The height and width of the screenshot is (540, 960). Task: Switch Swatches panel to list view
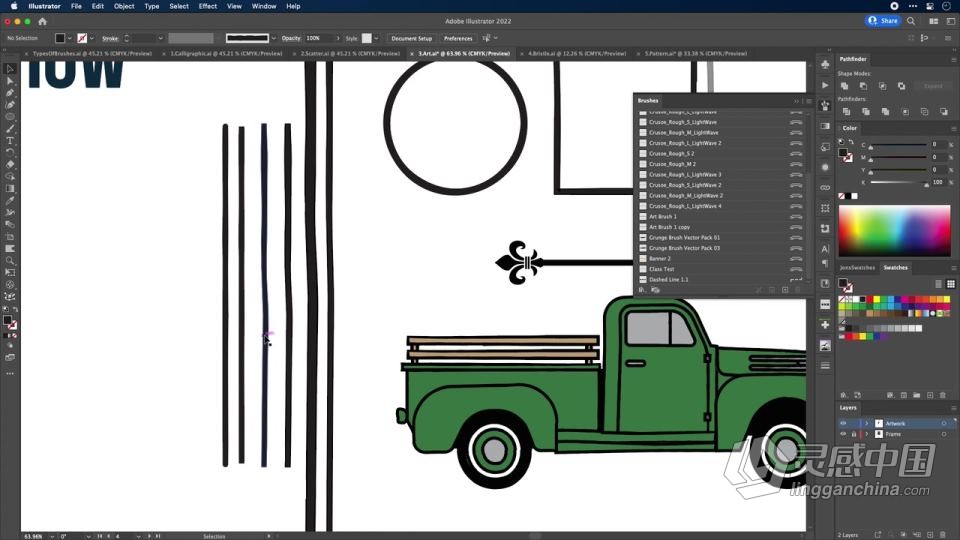(x=938, y=284)
